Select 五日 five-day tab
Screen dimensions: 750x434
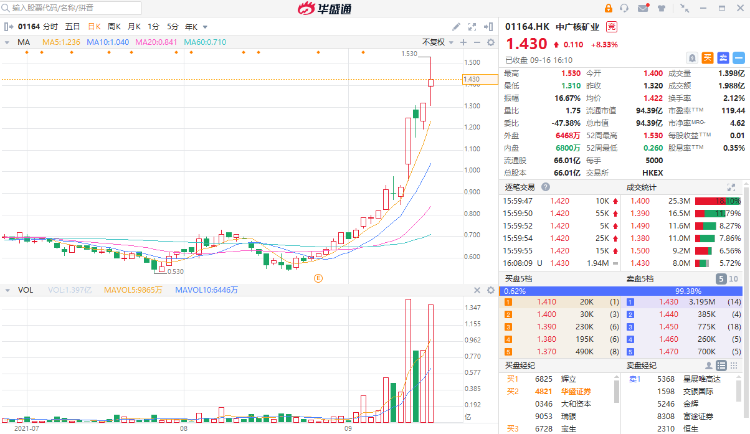coord(72,27)
